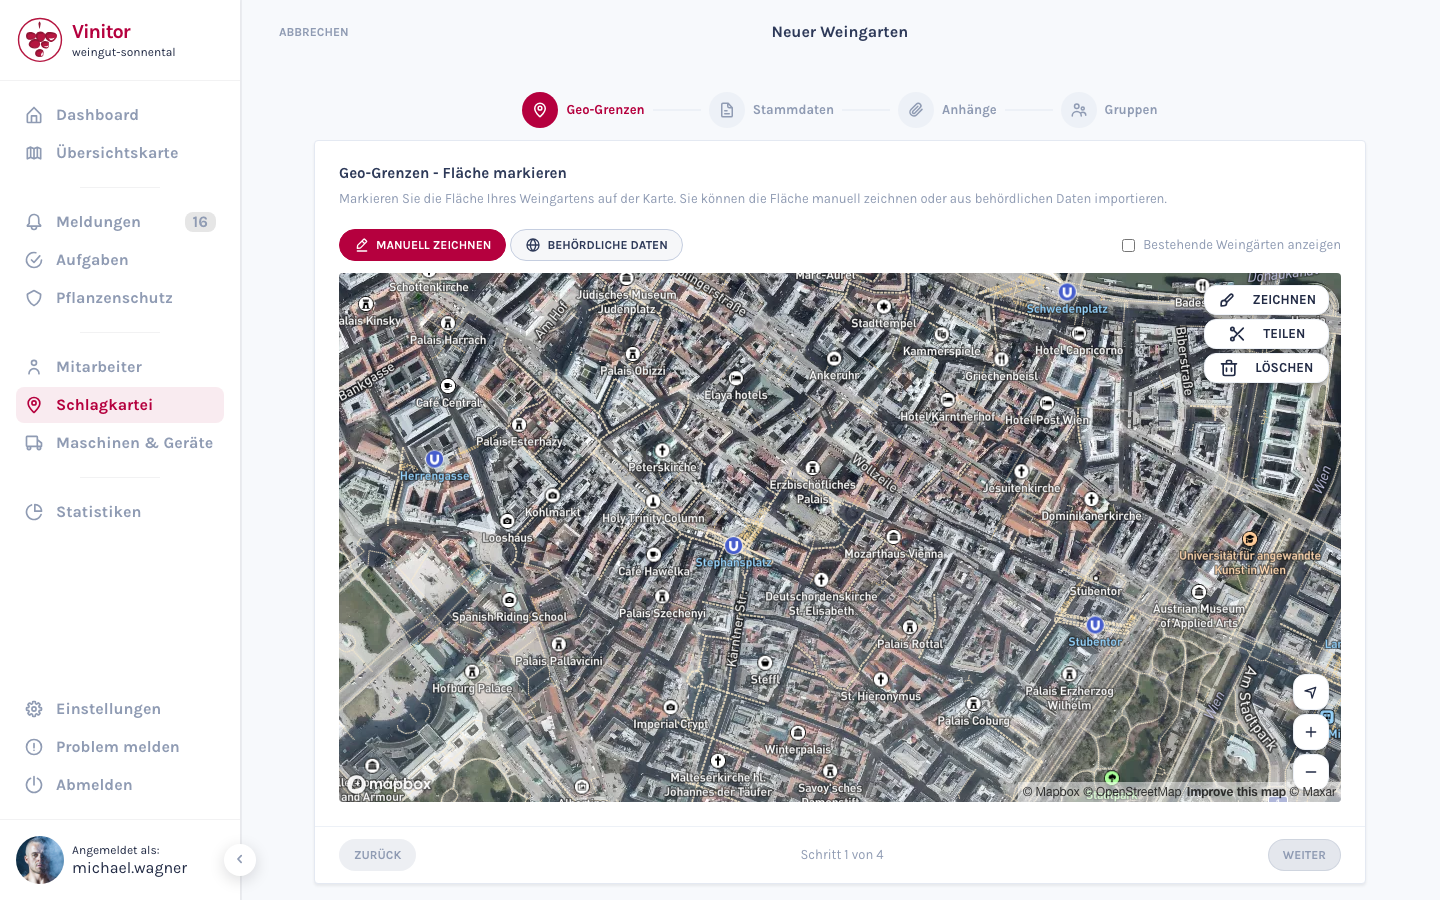Click the Geo-Grenzen pin step icon
This screenshot has height=900, width=1440.
[x=540, y=110]
